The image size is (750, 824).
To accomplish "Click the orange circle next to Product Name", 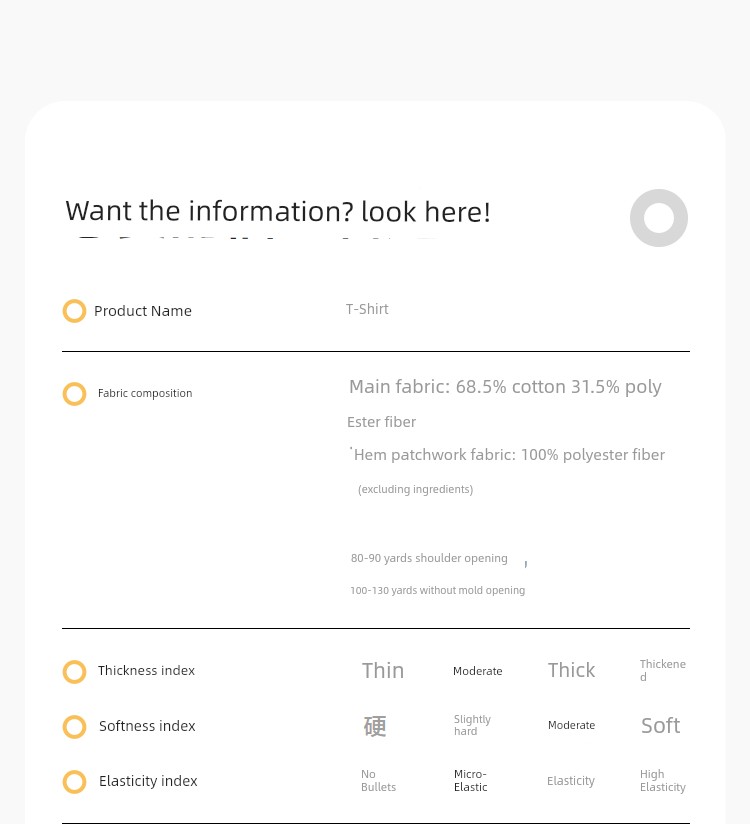I will [x=74, y=311].
